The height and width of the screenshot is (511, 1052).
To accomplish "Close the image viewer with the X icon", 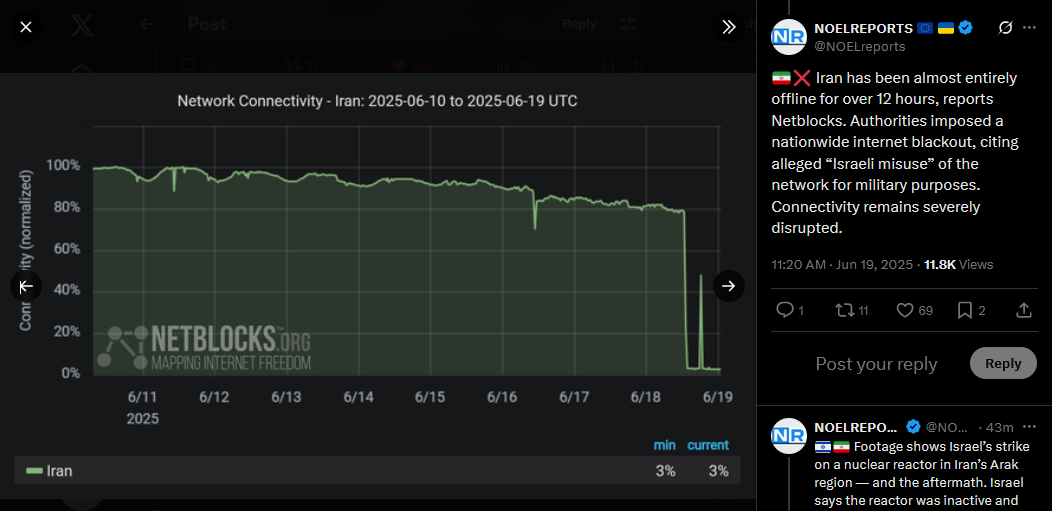I will tap(25, 27).
